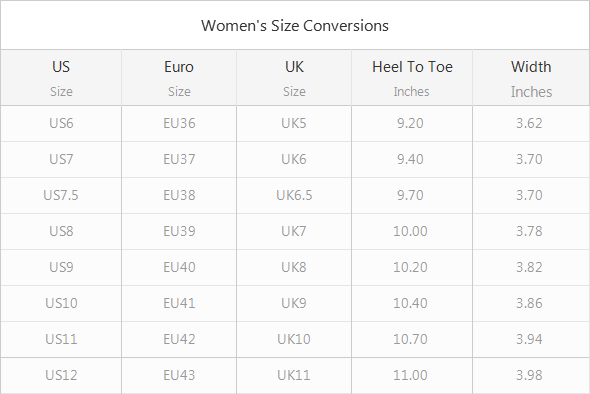Click the UK6.5 cell
Viewport: 590px width, 394px height.
click(x=294, y=196)
